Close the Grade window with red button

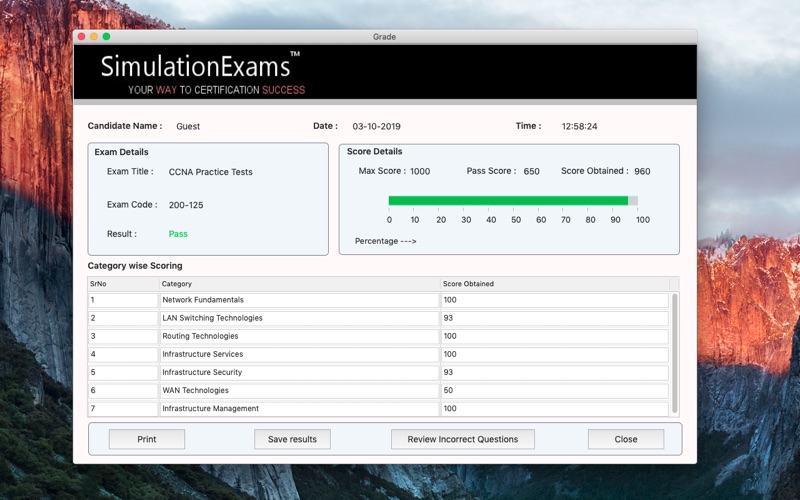(82, 37)
